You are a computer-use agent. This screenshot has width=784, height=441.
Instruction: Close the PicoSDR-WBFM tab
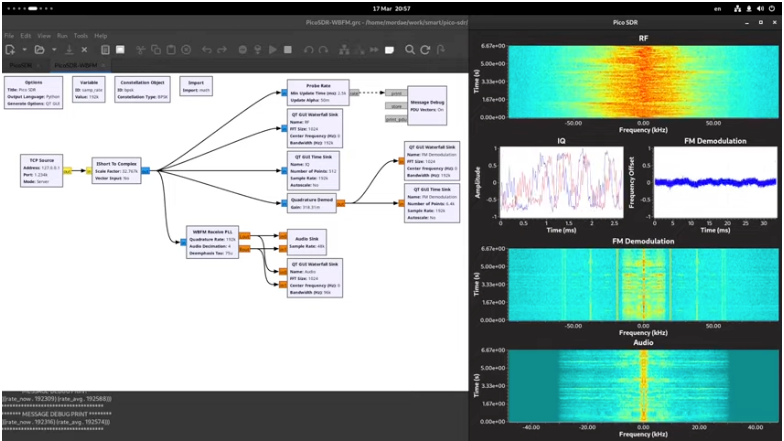point(104,66)
